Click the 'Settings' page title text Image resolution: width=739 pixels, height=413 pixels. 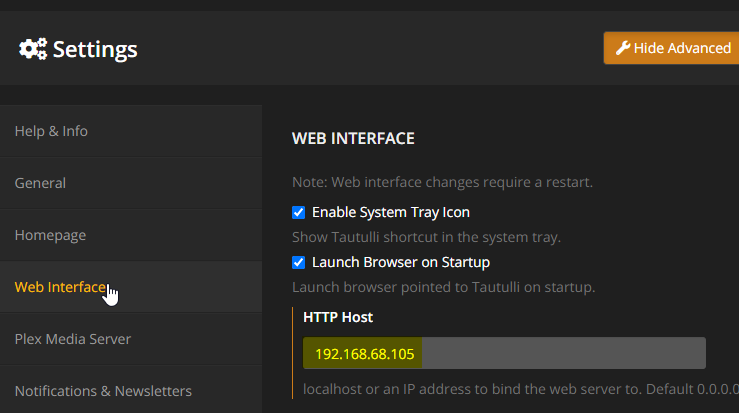tap(95, 50)
